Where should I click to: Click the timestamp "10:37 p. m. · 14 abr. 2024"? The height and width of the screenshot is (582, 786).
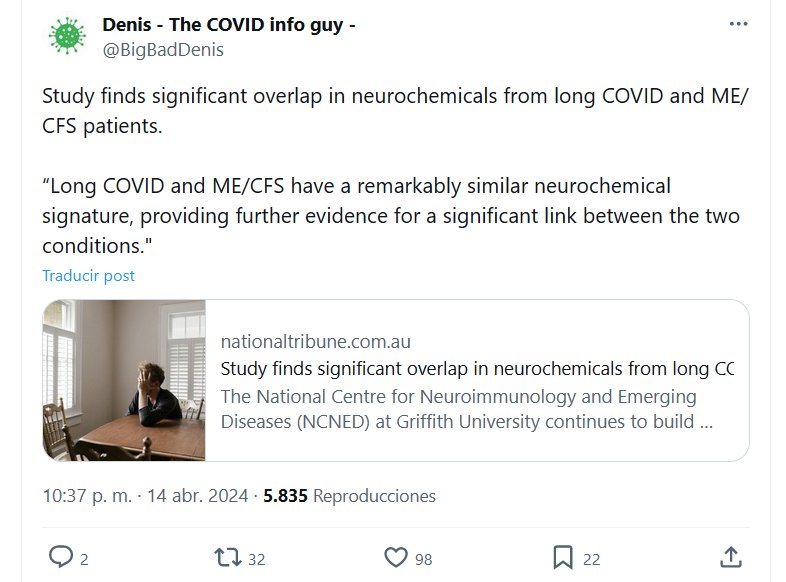tap(146, 495)
